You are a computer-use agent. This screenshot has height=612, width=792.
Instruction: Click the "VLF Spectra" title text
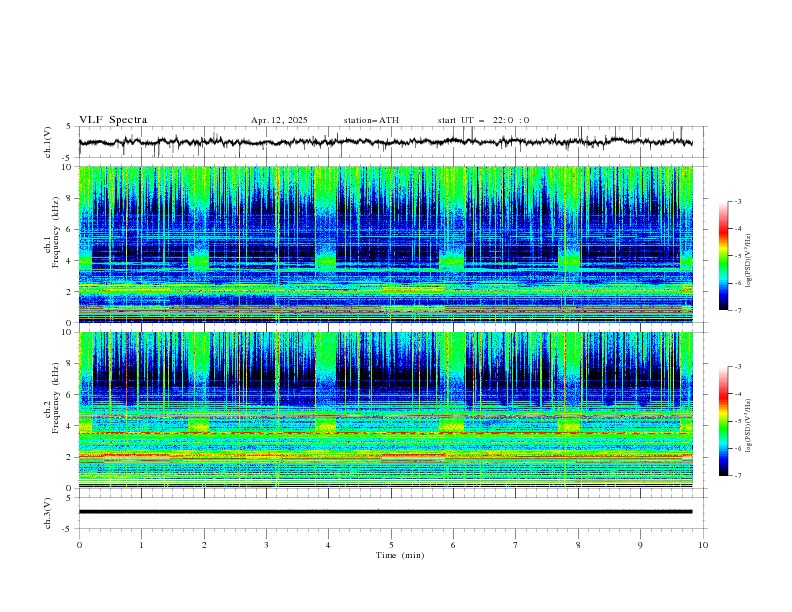click(x=113, y=120)
